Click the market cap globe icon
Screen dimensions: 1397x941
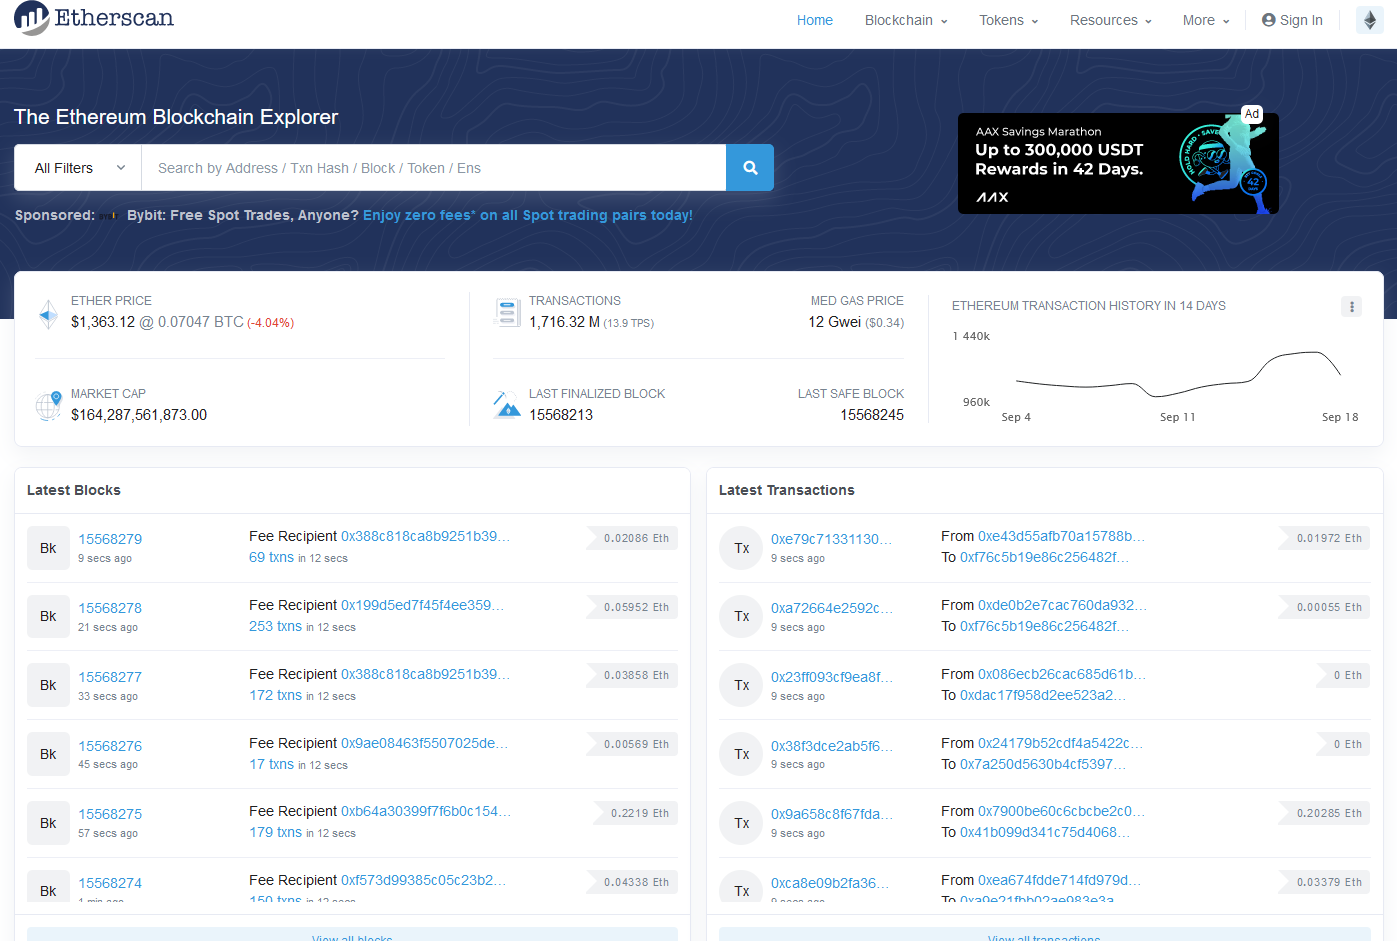[x=49, y=406]
